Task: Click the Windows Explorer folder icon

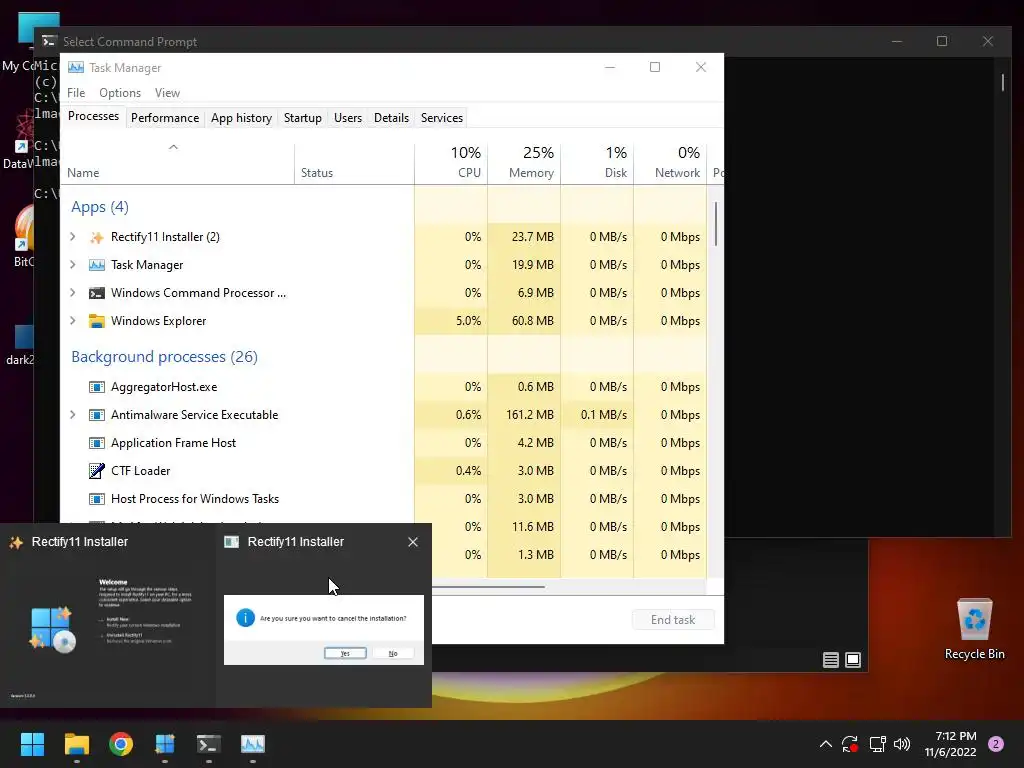Action: click(x=97, y=321)
